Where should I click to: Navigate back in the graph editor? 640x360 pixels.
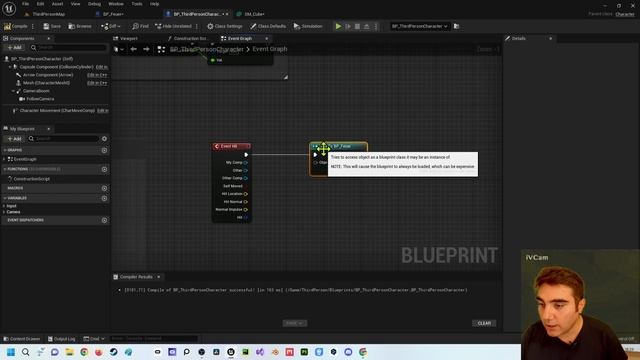pyautogui.click(x=133, y=49)
